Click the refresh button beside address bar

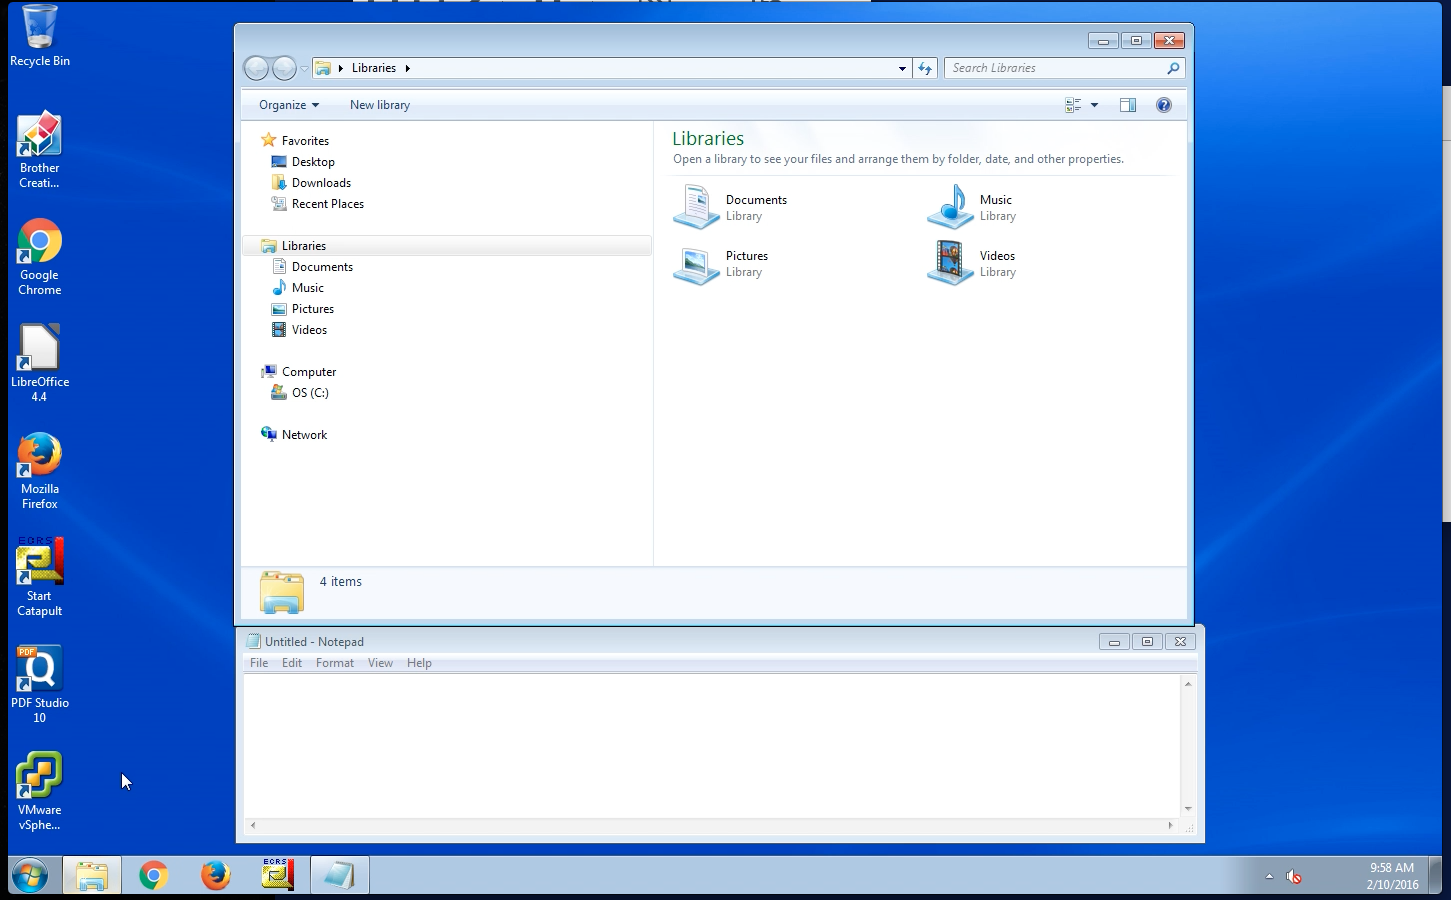[x=925, y=68]
